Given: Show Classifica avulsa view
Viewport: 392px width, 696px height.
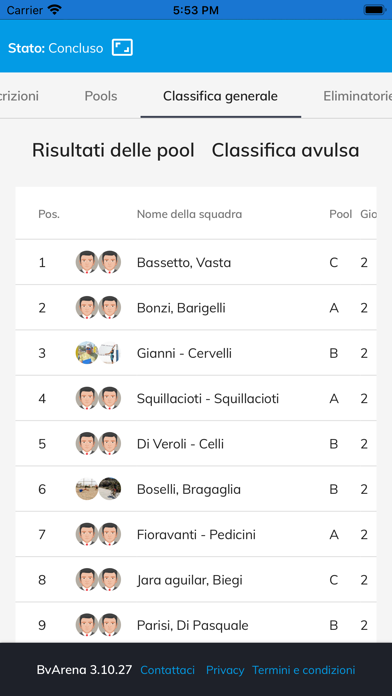Looking at the screenshot, I should [285, 151].
